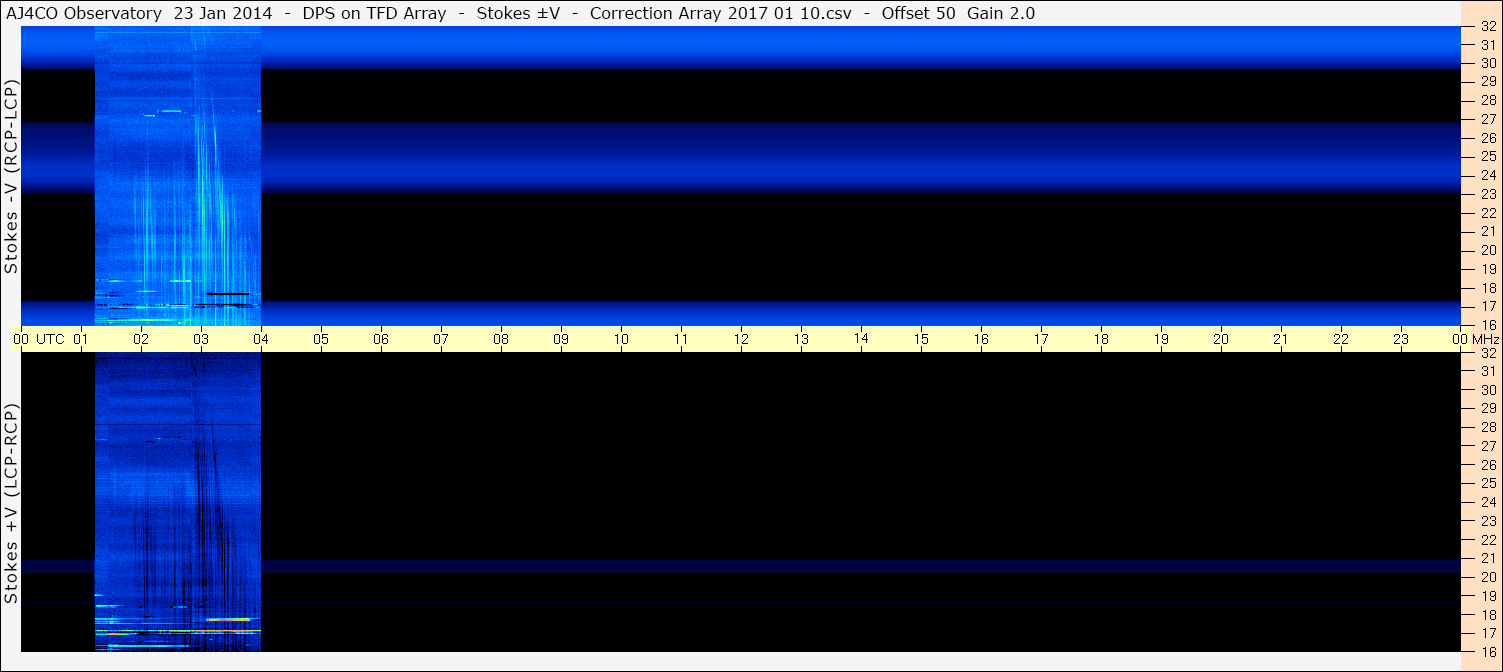1503x672 pixels.
Task: Click the 23 hour marker on time axis
Action: point(1401,339)
